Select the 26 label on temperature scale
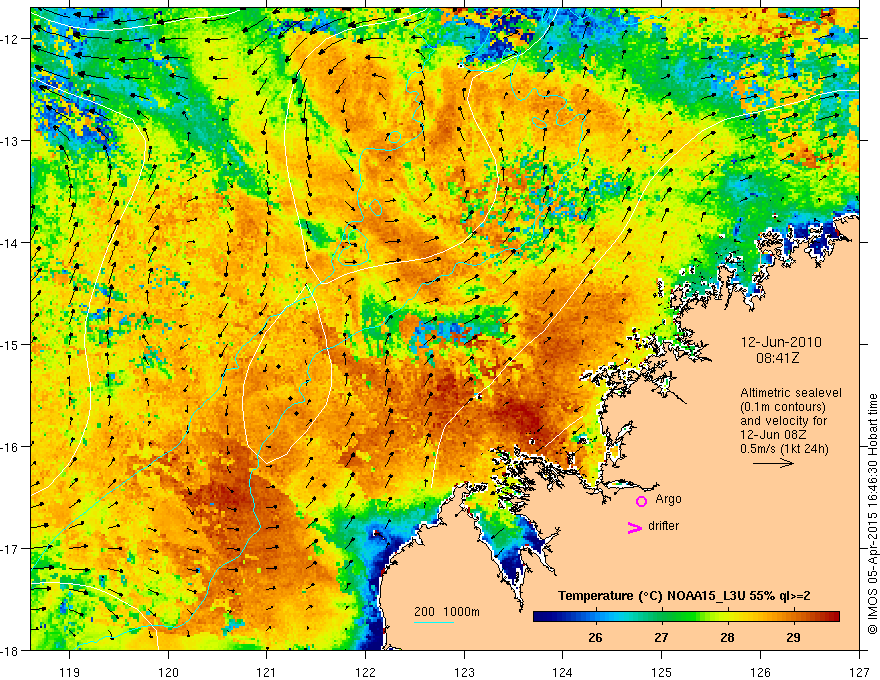This screenshot has height=680, width=880. (x=595, y=637)
